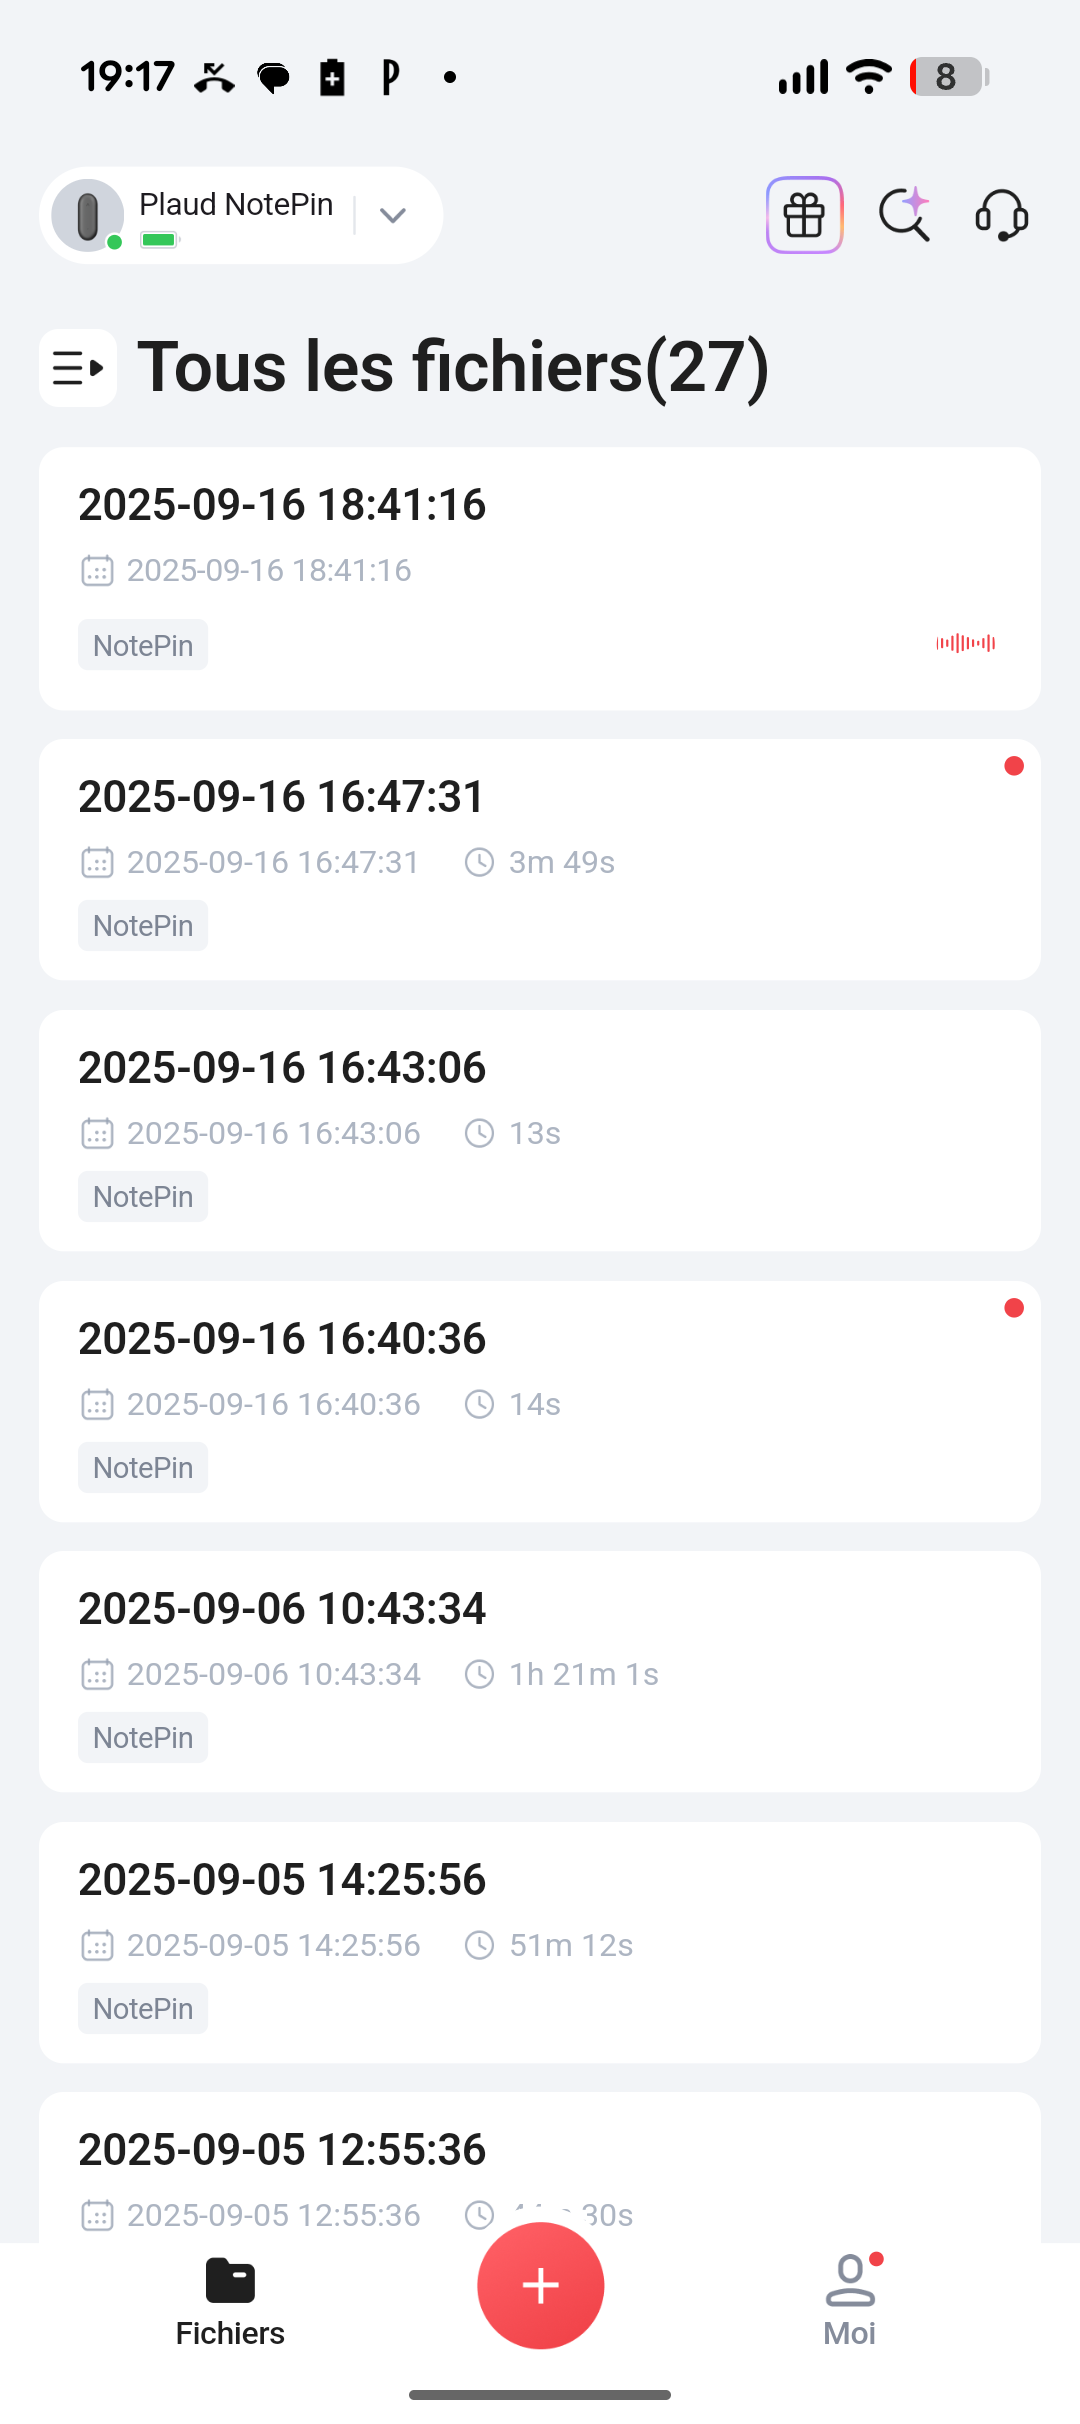The height and width of the screenshot is (2424, 1080).
Task: Open the 14s recording at 16:40:36
Action: pyautogui.click(x=540, y=1402)
